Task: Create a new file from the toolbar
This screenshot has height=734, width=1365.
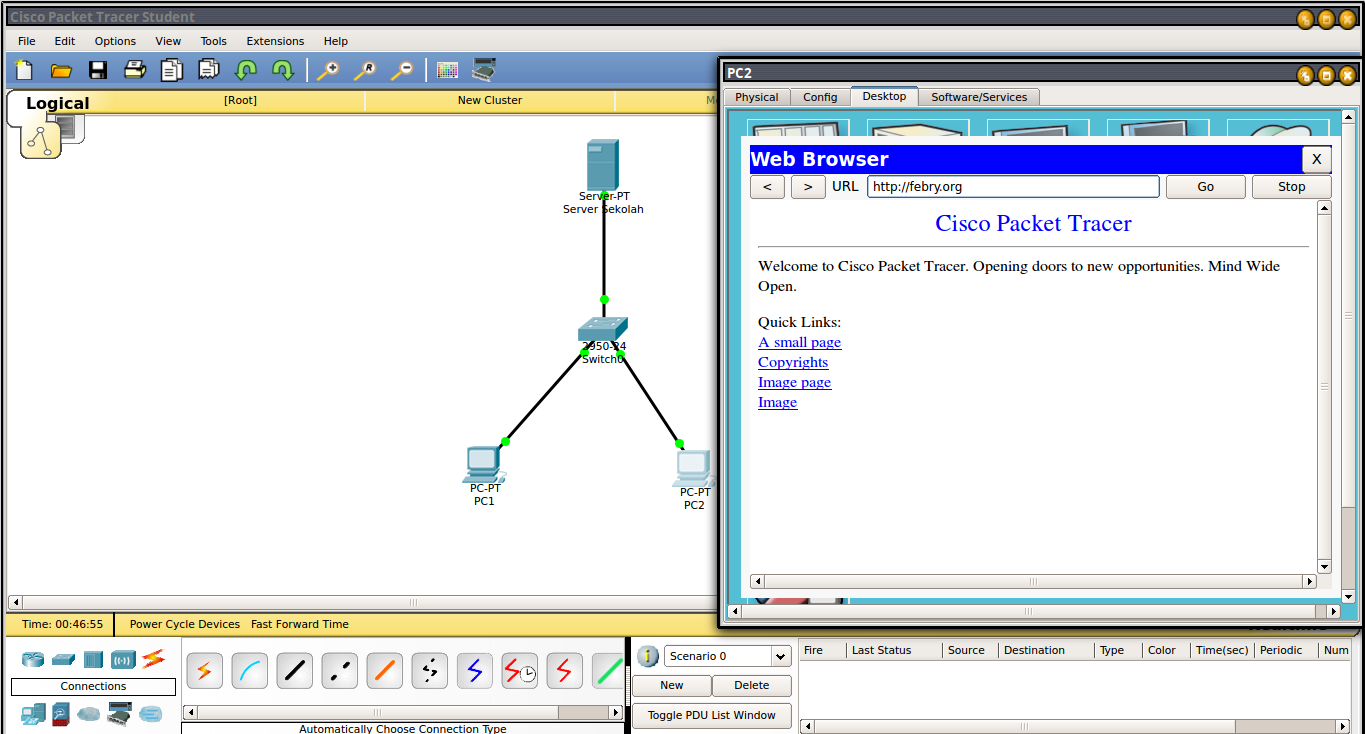Action: pos(24,70)
